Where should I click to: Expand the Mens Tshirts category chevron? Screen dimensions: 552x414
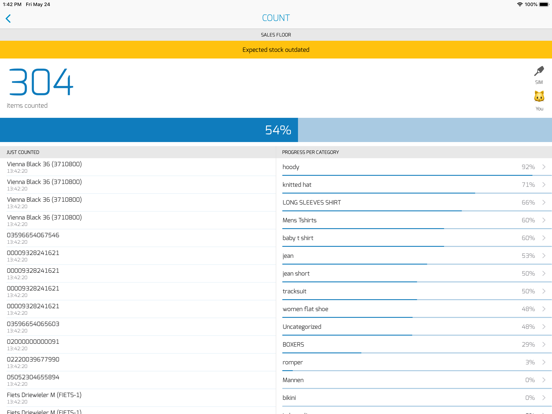click(544, 220)
